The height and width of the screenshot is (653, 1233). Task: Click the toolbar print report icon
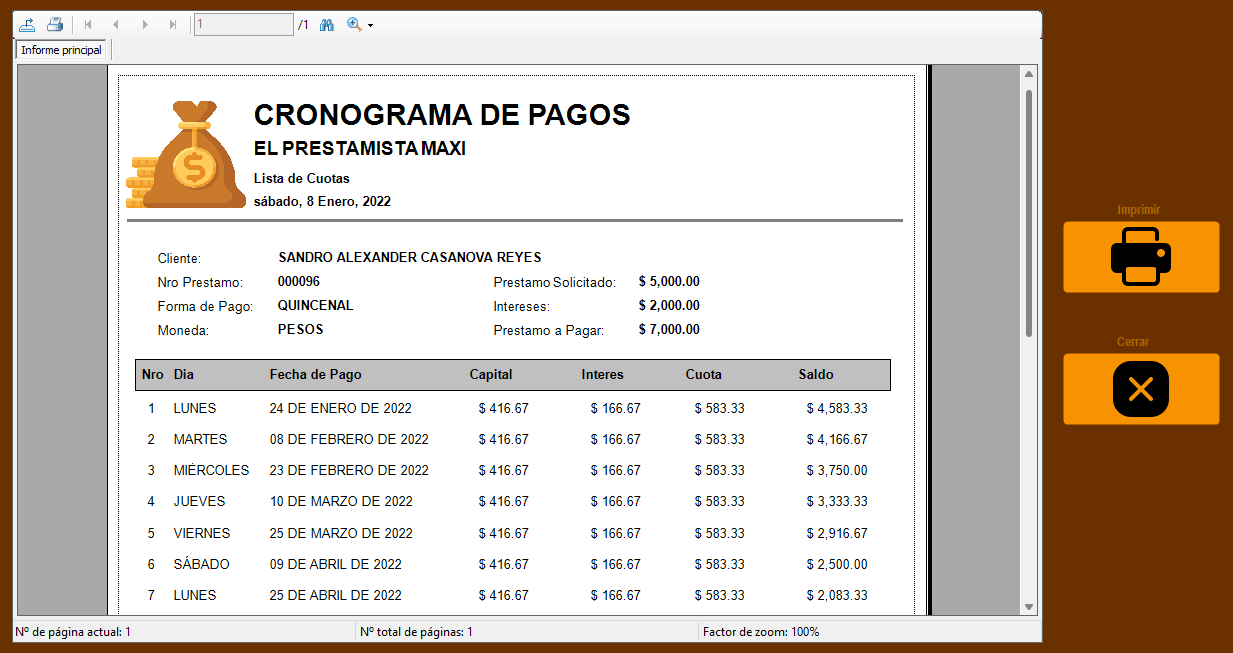(55, 24)
